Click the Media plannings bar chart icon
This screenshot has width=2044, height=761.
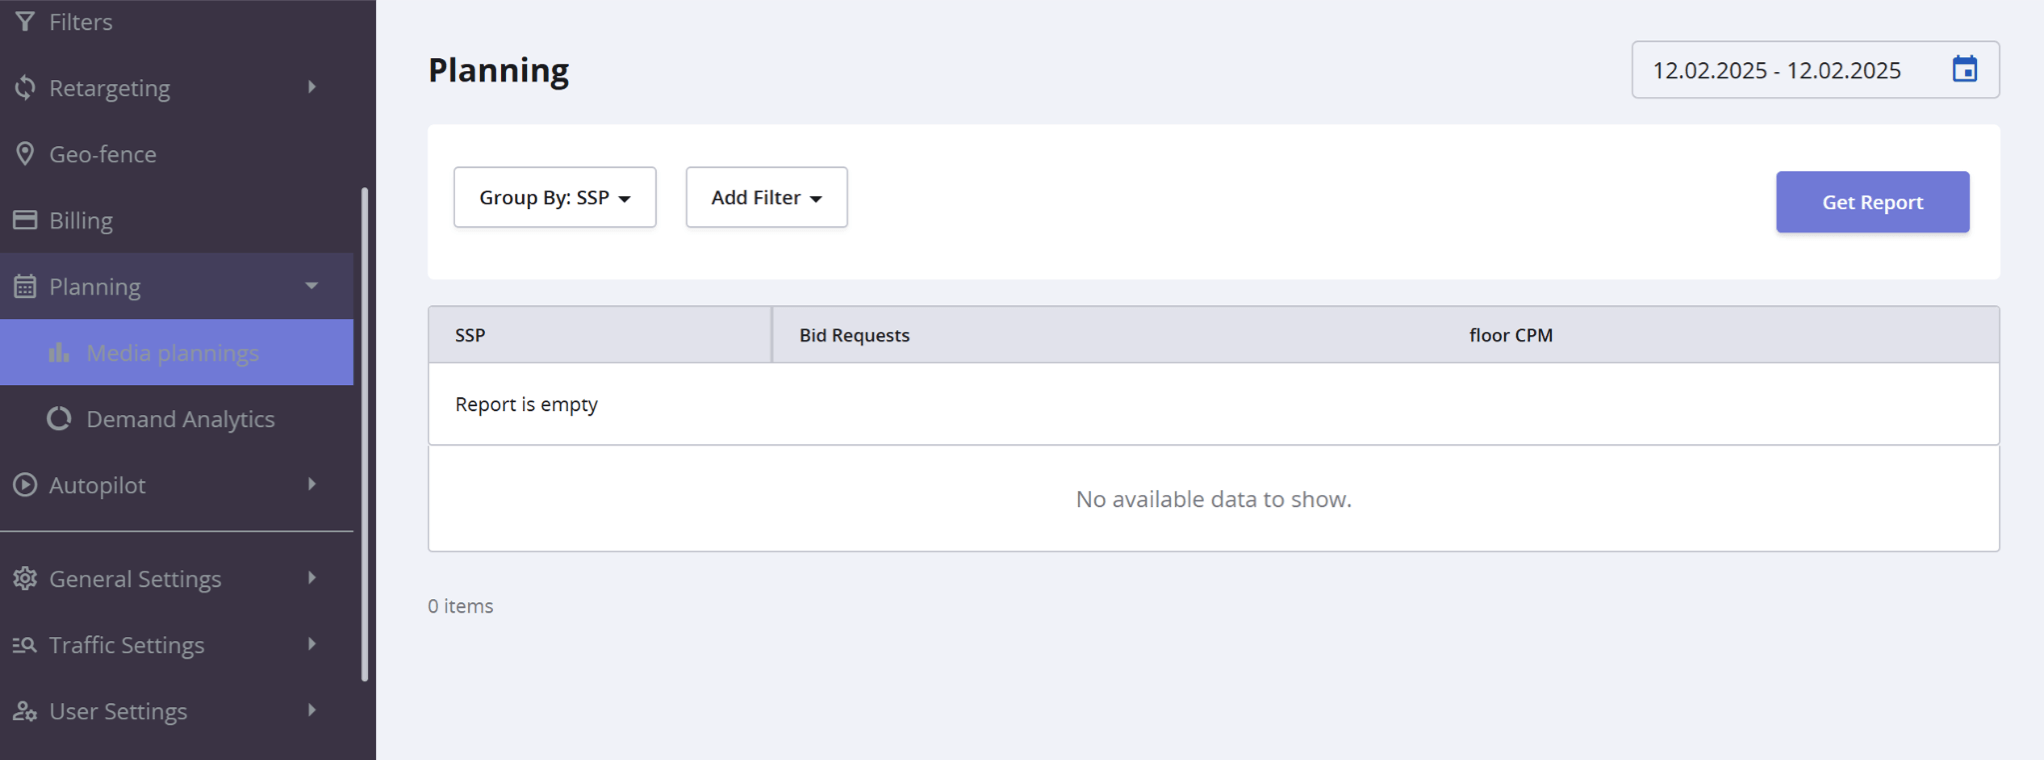pos(59,352)
